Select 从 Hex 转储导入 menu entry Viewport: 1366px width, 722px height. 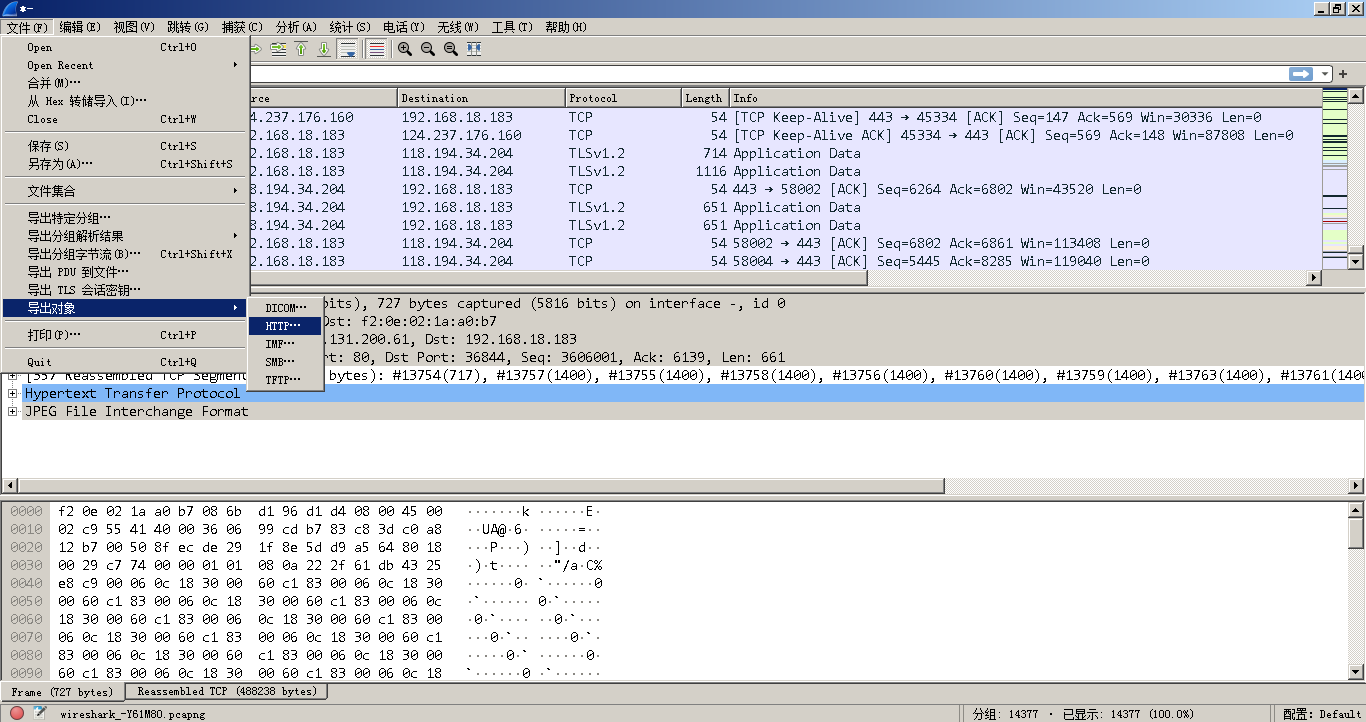[125, 101]
